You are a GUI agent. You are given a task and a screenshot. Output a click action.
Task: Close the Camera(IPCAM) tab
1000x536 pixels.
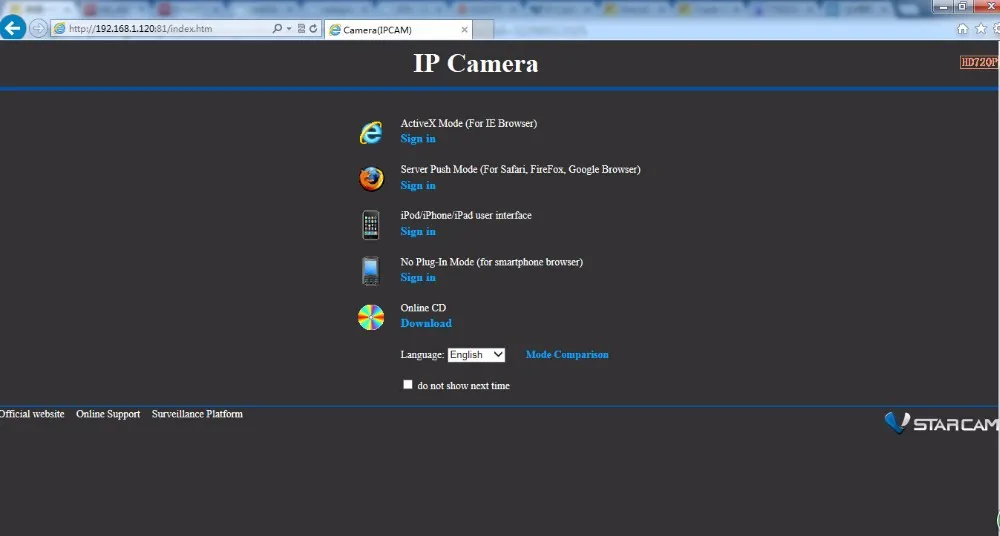click(x=464, y=30)
